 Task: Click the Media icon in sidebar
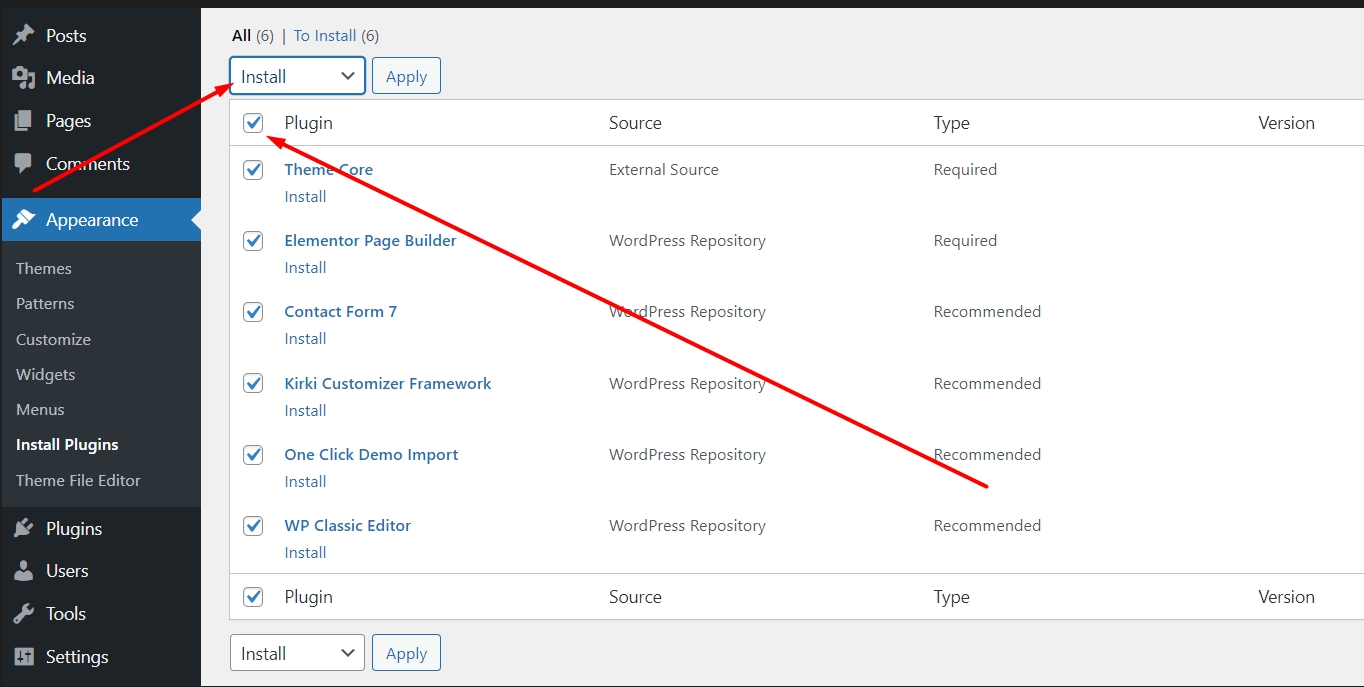pos(23,78)
